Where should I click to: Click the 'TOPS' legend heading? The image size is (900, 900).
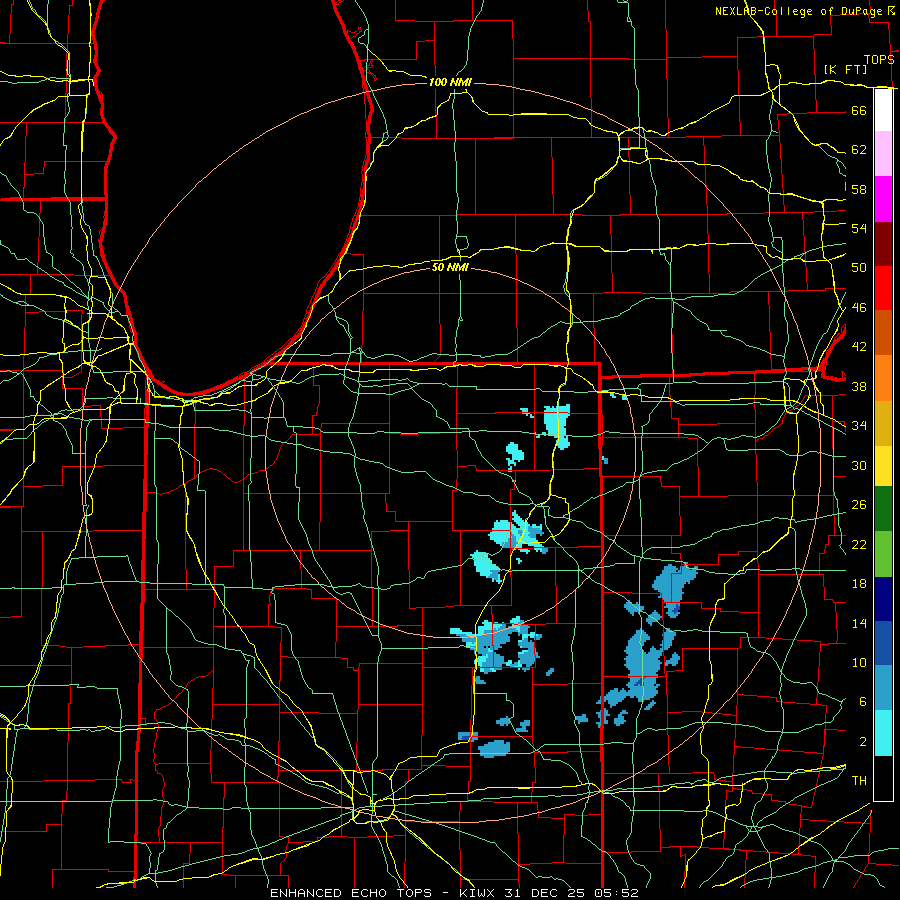click(x=879, y=59)
